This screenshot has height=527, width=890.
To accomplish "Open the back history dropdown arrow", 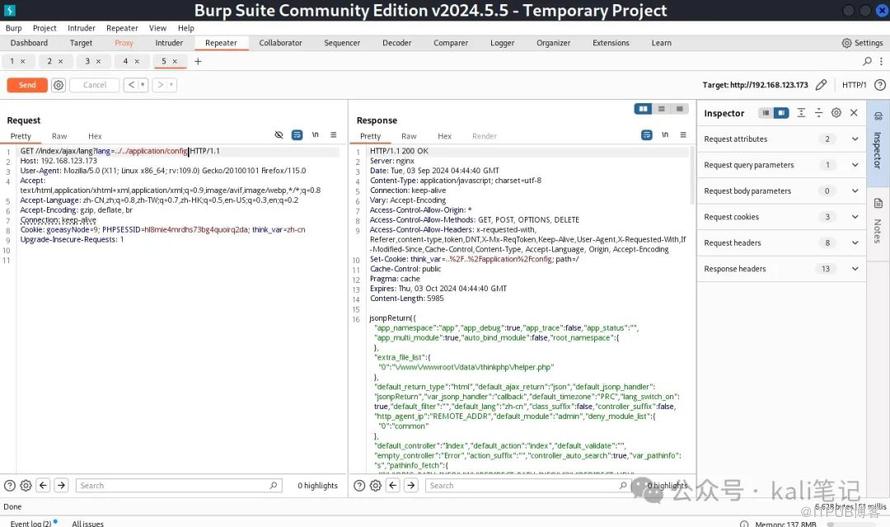I will pyautogui.click(x=141, y=85).
